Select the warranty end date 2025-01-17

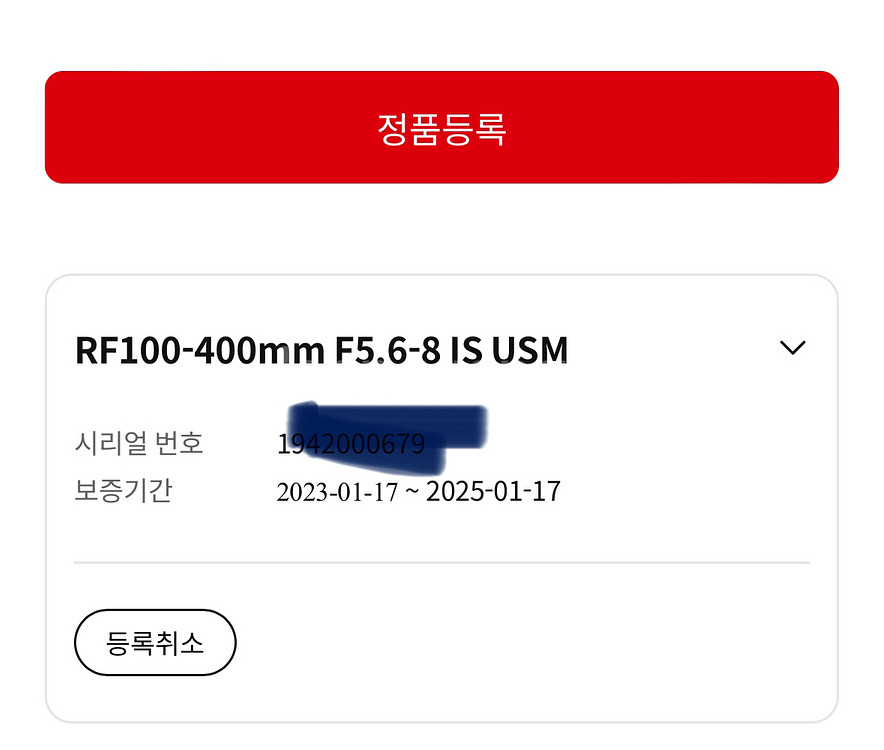(x=493, y=491)
